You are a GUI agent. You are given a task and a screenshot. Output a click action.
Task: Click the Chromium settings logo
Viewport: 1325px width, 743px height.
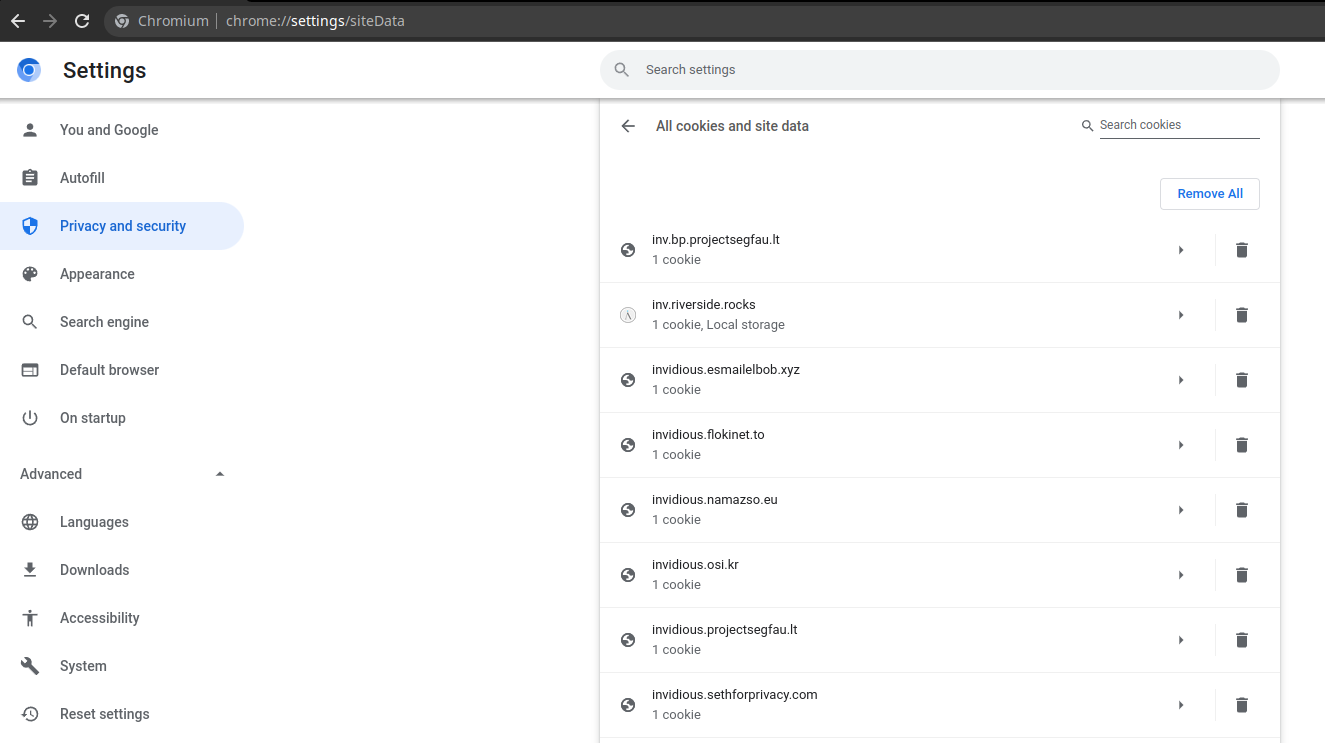[29, 70]
